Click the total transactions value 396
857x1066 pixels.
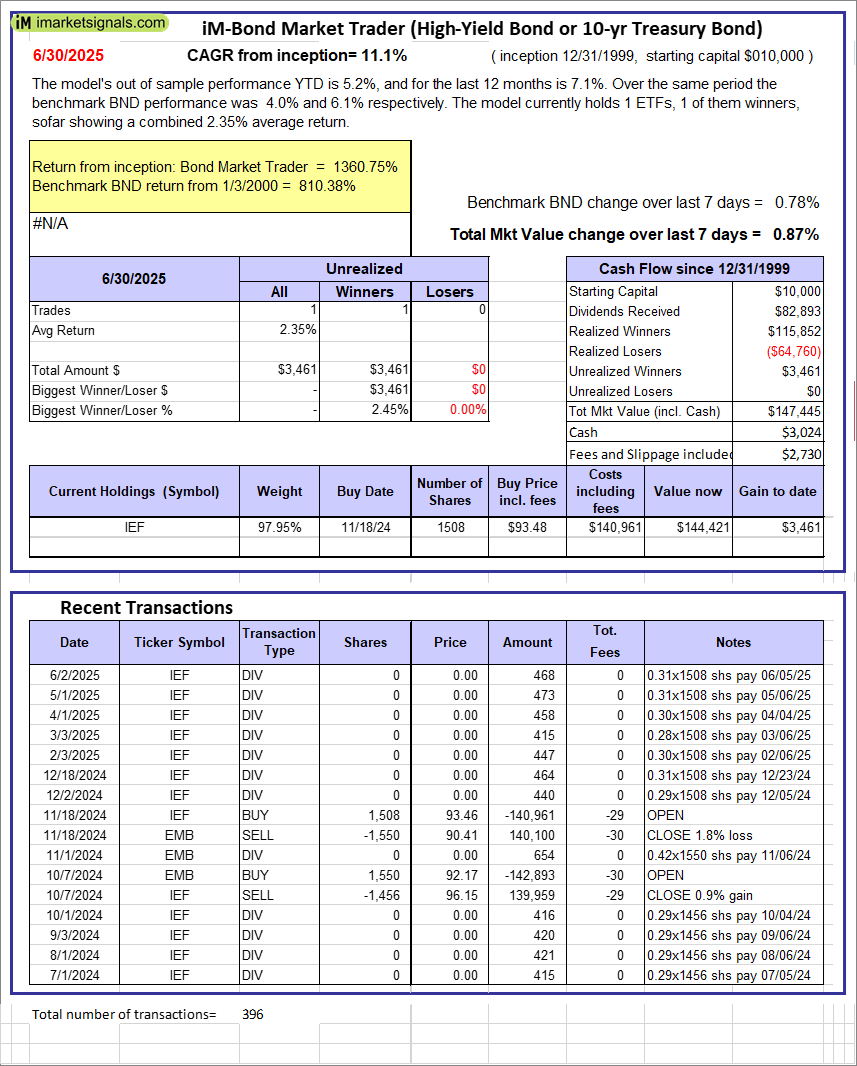pyautogui.click(x=253, y=1014)
